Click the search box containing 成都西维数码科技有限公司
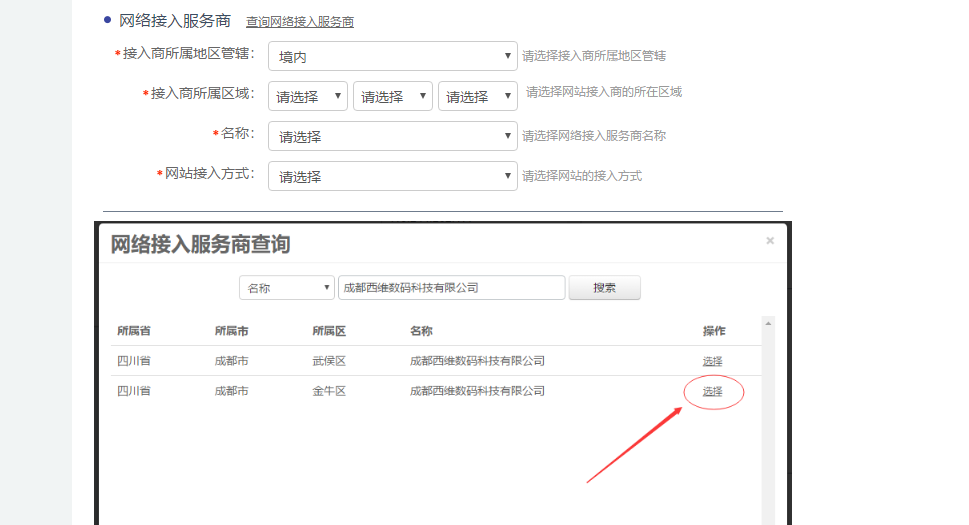Image resolution: width=969 pixels, height=525 pixels. (x=451, y=288)
